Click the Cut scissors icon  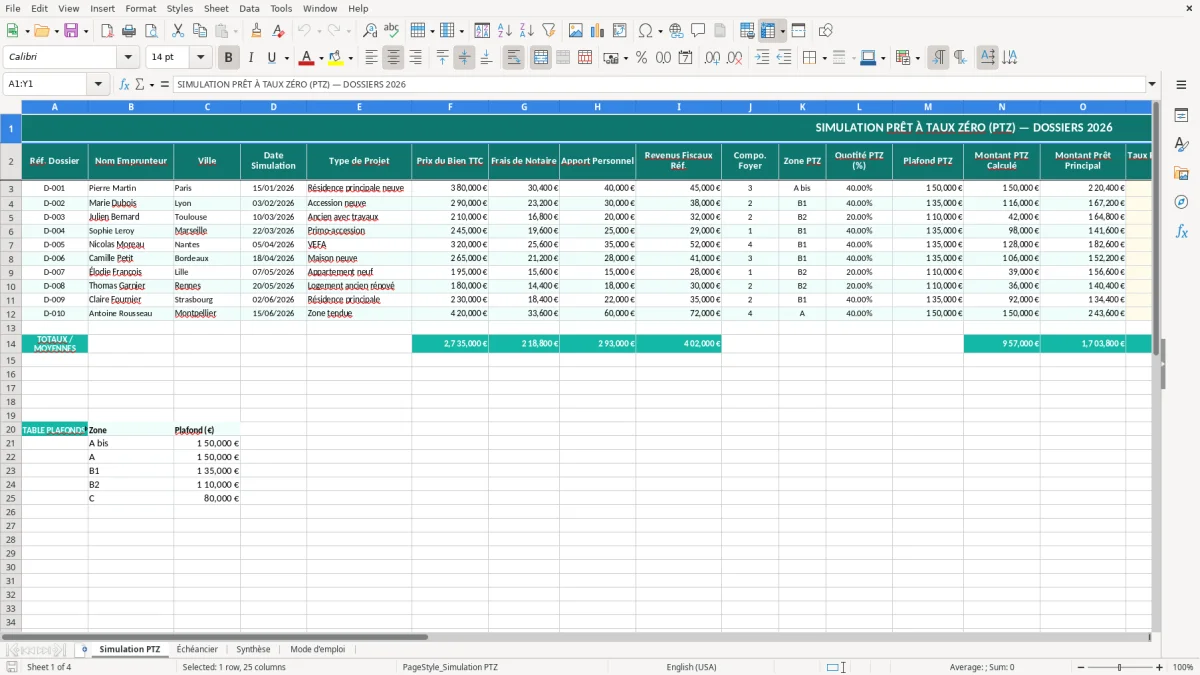click(x=178, y=31)
